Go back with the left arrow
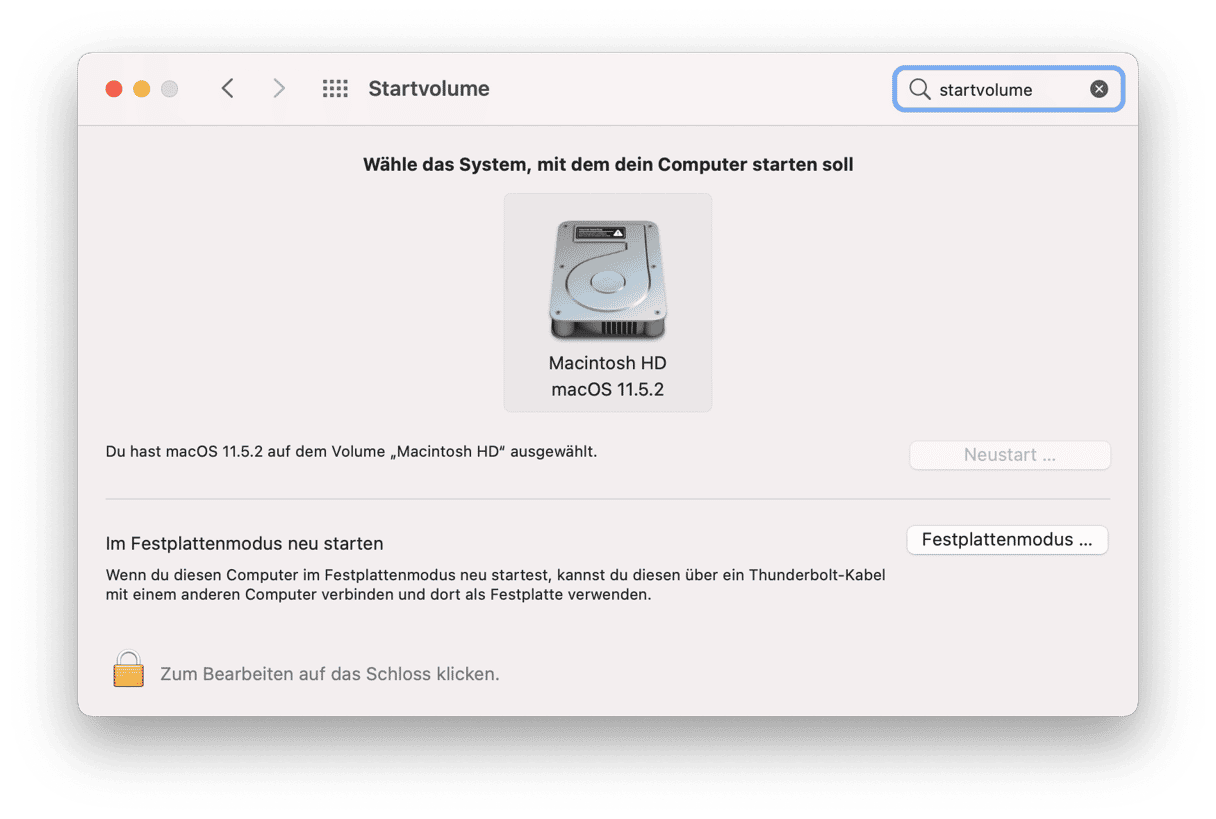The height and width of the screenshot is (819, 1216). [x=227, y=89]
